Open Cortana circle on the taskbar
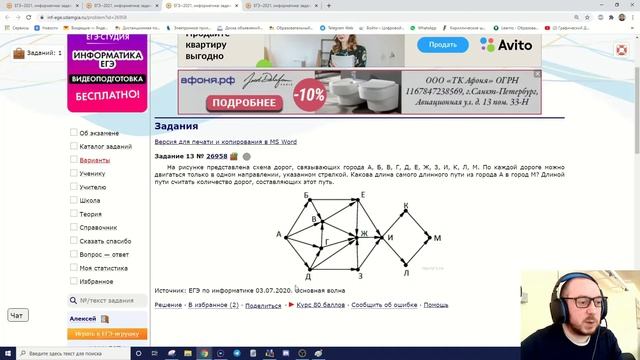 138,353
